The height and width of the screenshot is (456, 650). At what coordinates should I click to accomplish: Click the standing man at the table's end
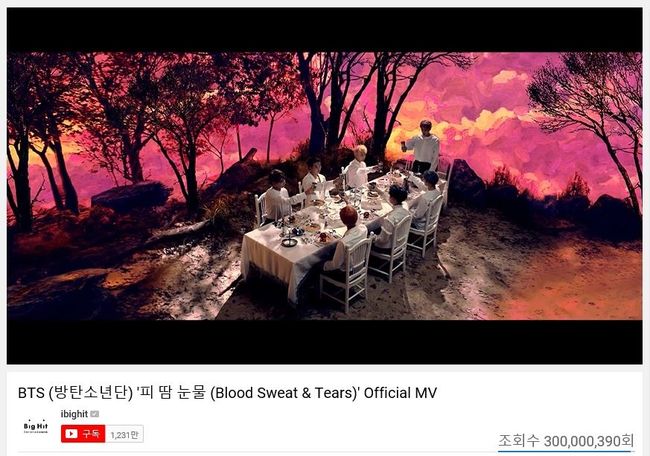[423, 146]
